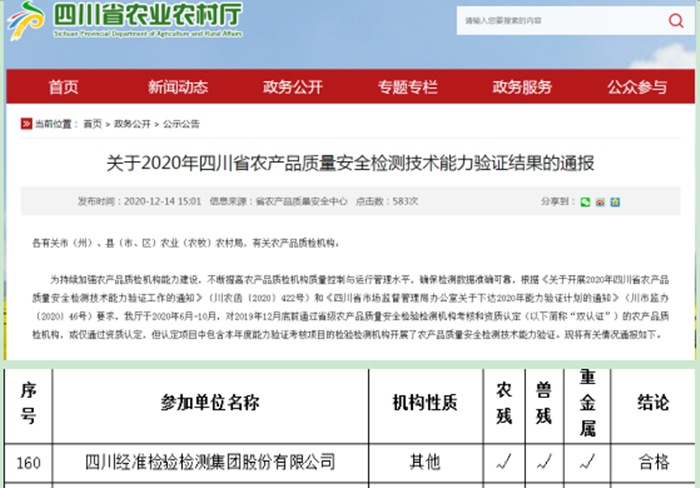Screen dimensions: 700x488
Task: Click the third blue share icon
Action: click(615, 202)
